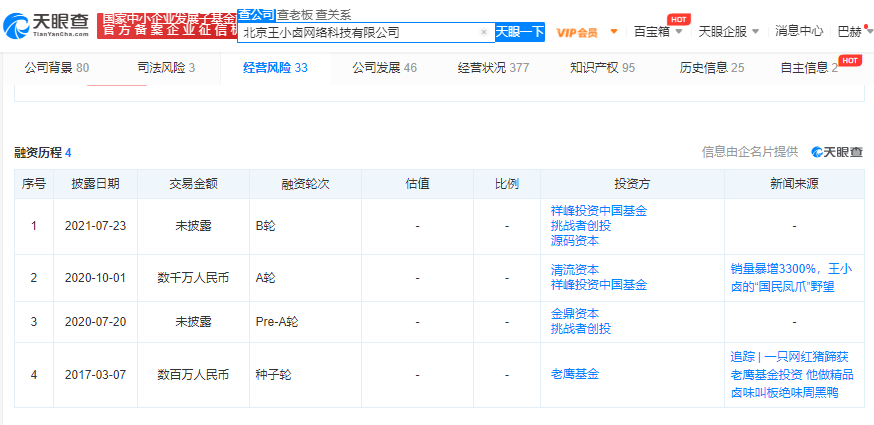
Task: Click the 投资方 column header
Action: [x=632, y=184]
